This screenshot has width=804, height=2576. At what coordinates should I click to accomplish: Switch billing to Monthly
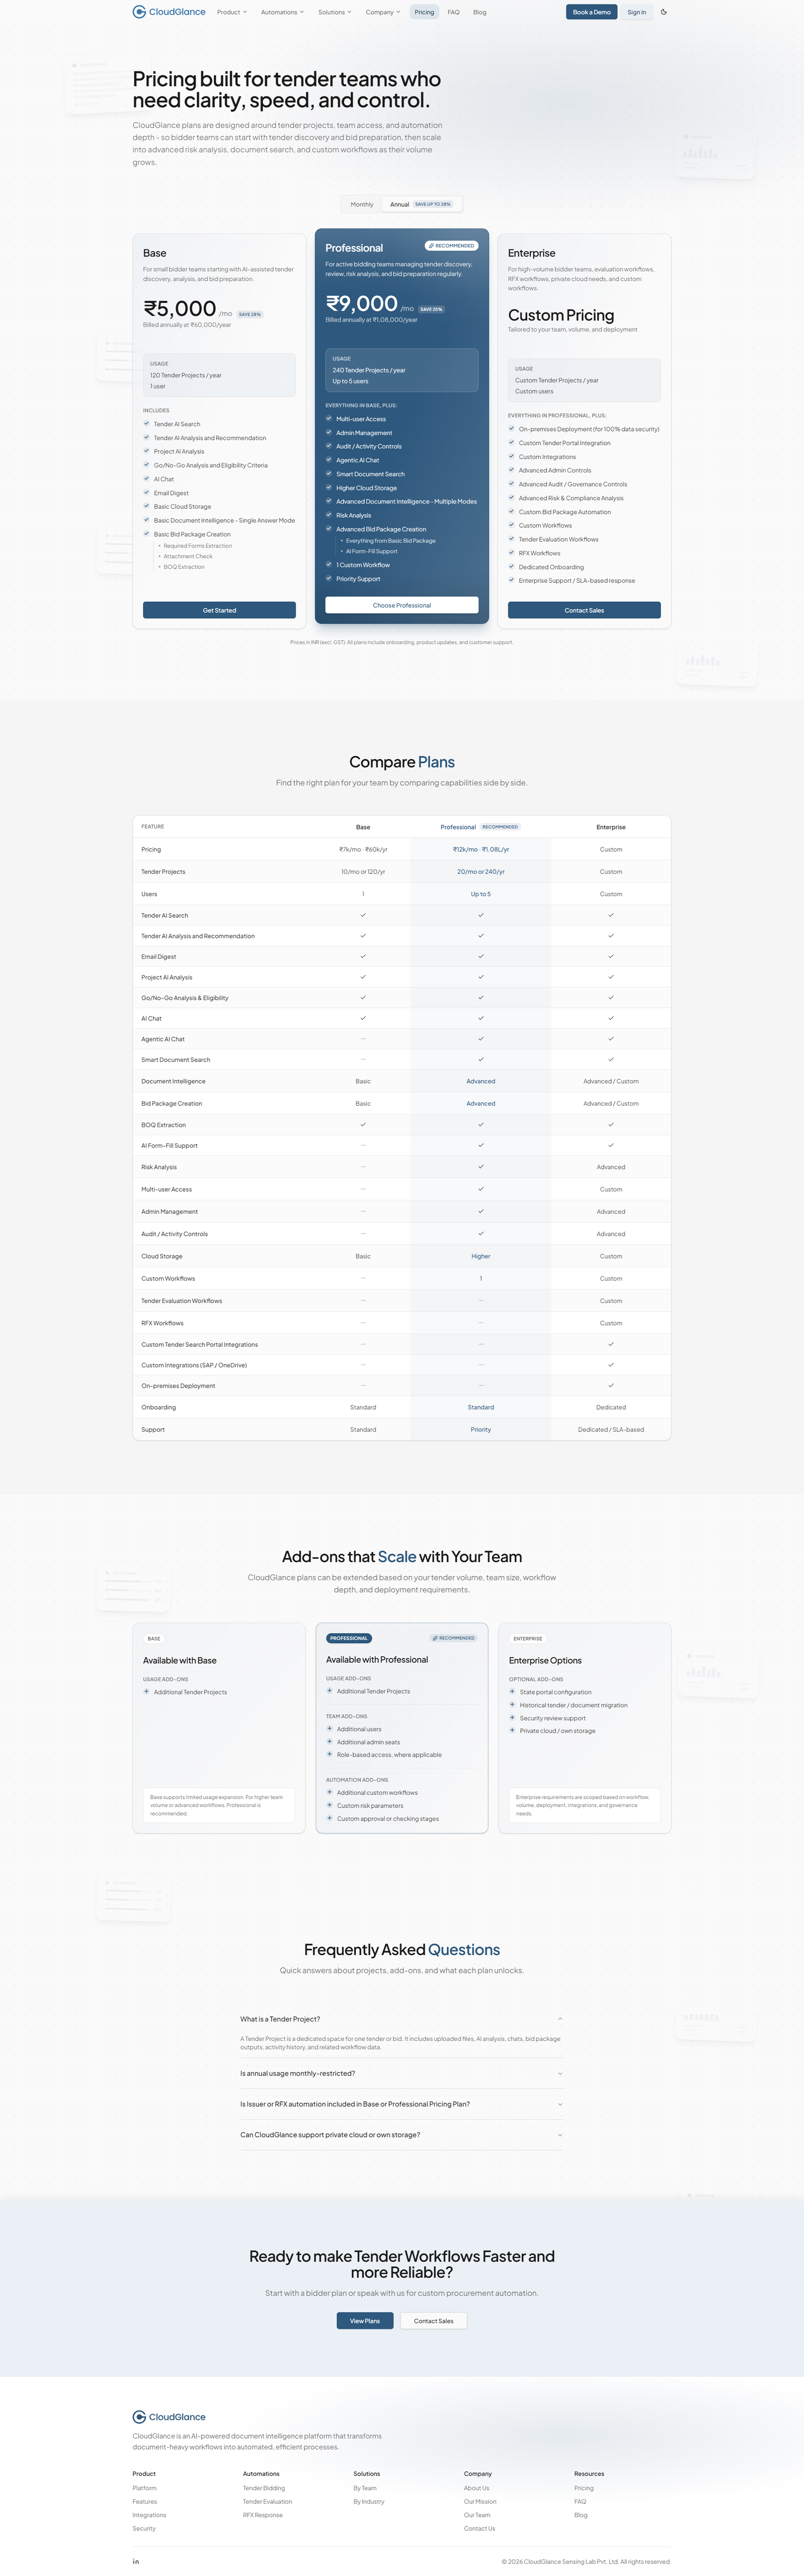coord(362,204)
